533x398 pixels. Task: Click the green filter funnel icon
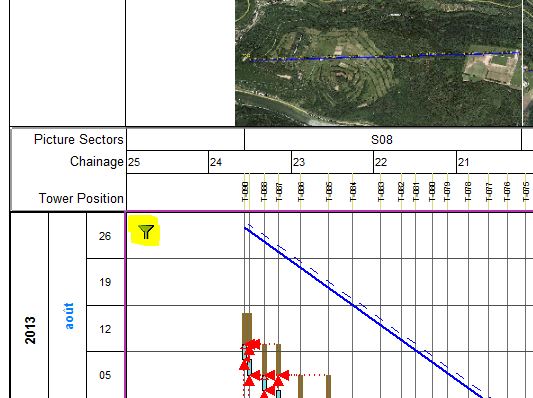(146, 232)
